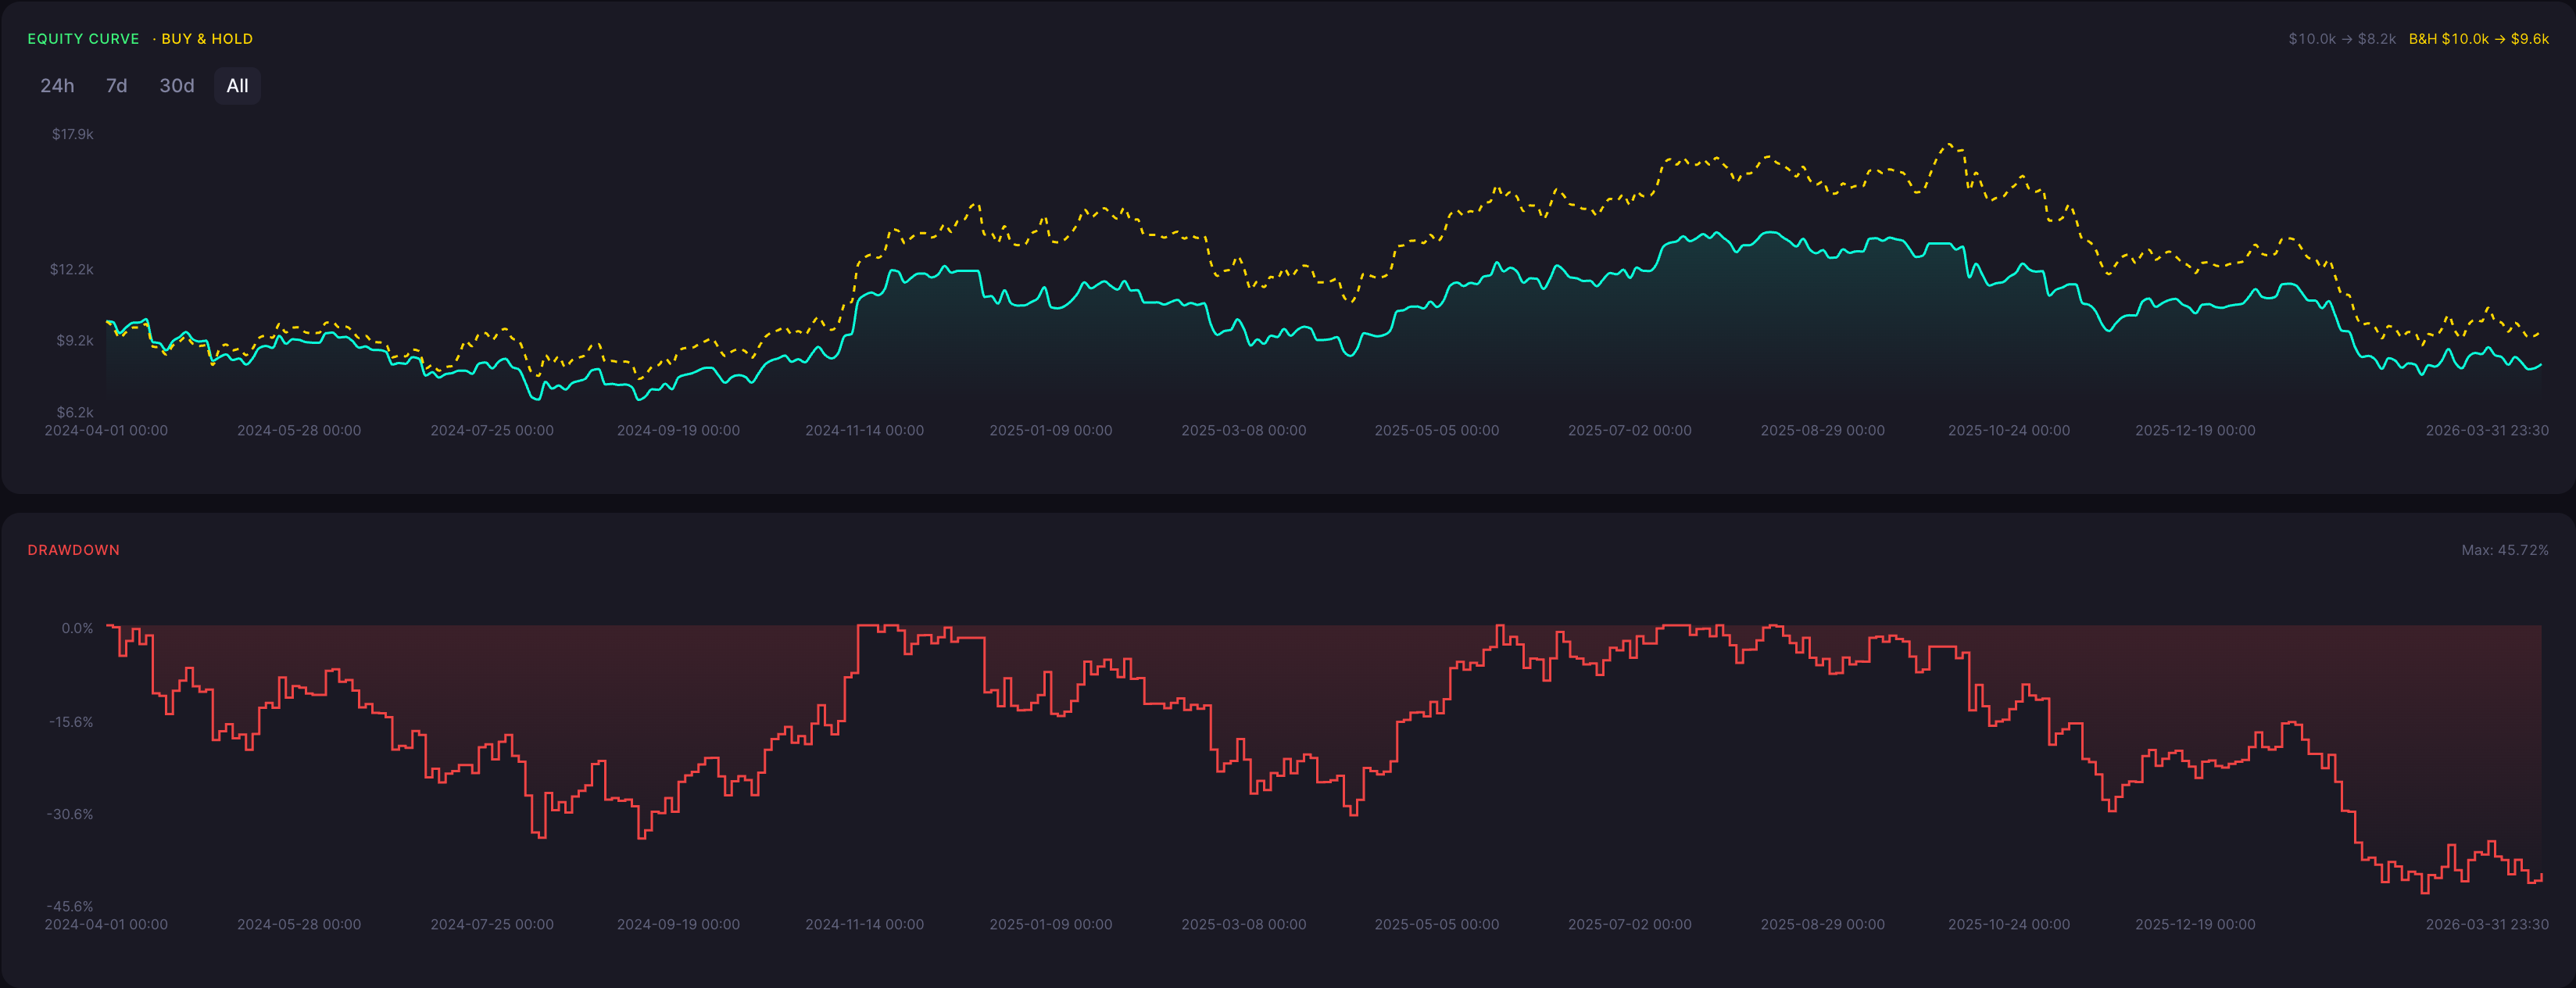Click the -15.6% drawdown axis label
The width and height of the screenshot is (2576, 988).
point(71,722)
